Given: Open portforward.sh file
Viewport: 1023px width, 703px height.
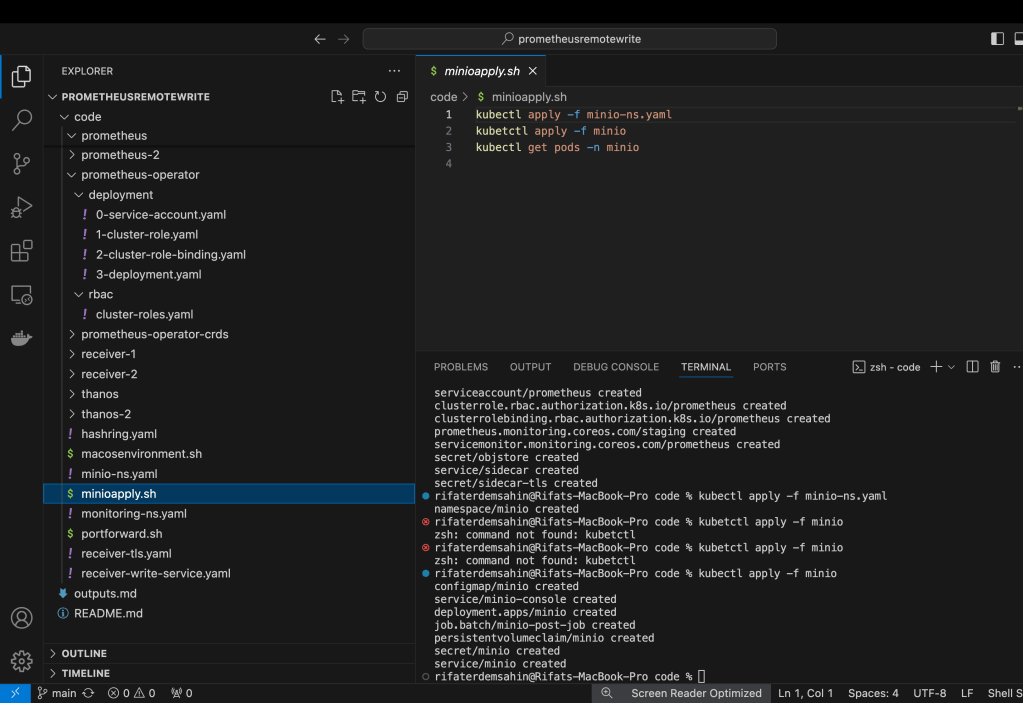Looking at the screenshot, I should (121, 534).
